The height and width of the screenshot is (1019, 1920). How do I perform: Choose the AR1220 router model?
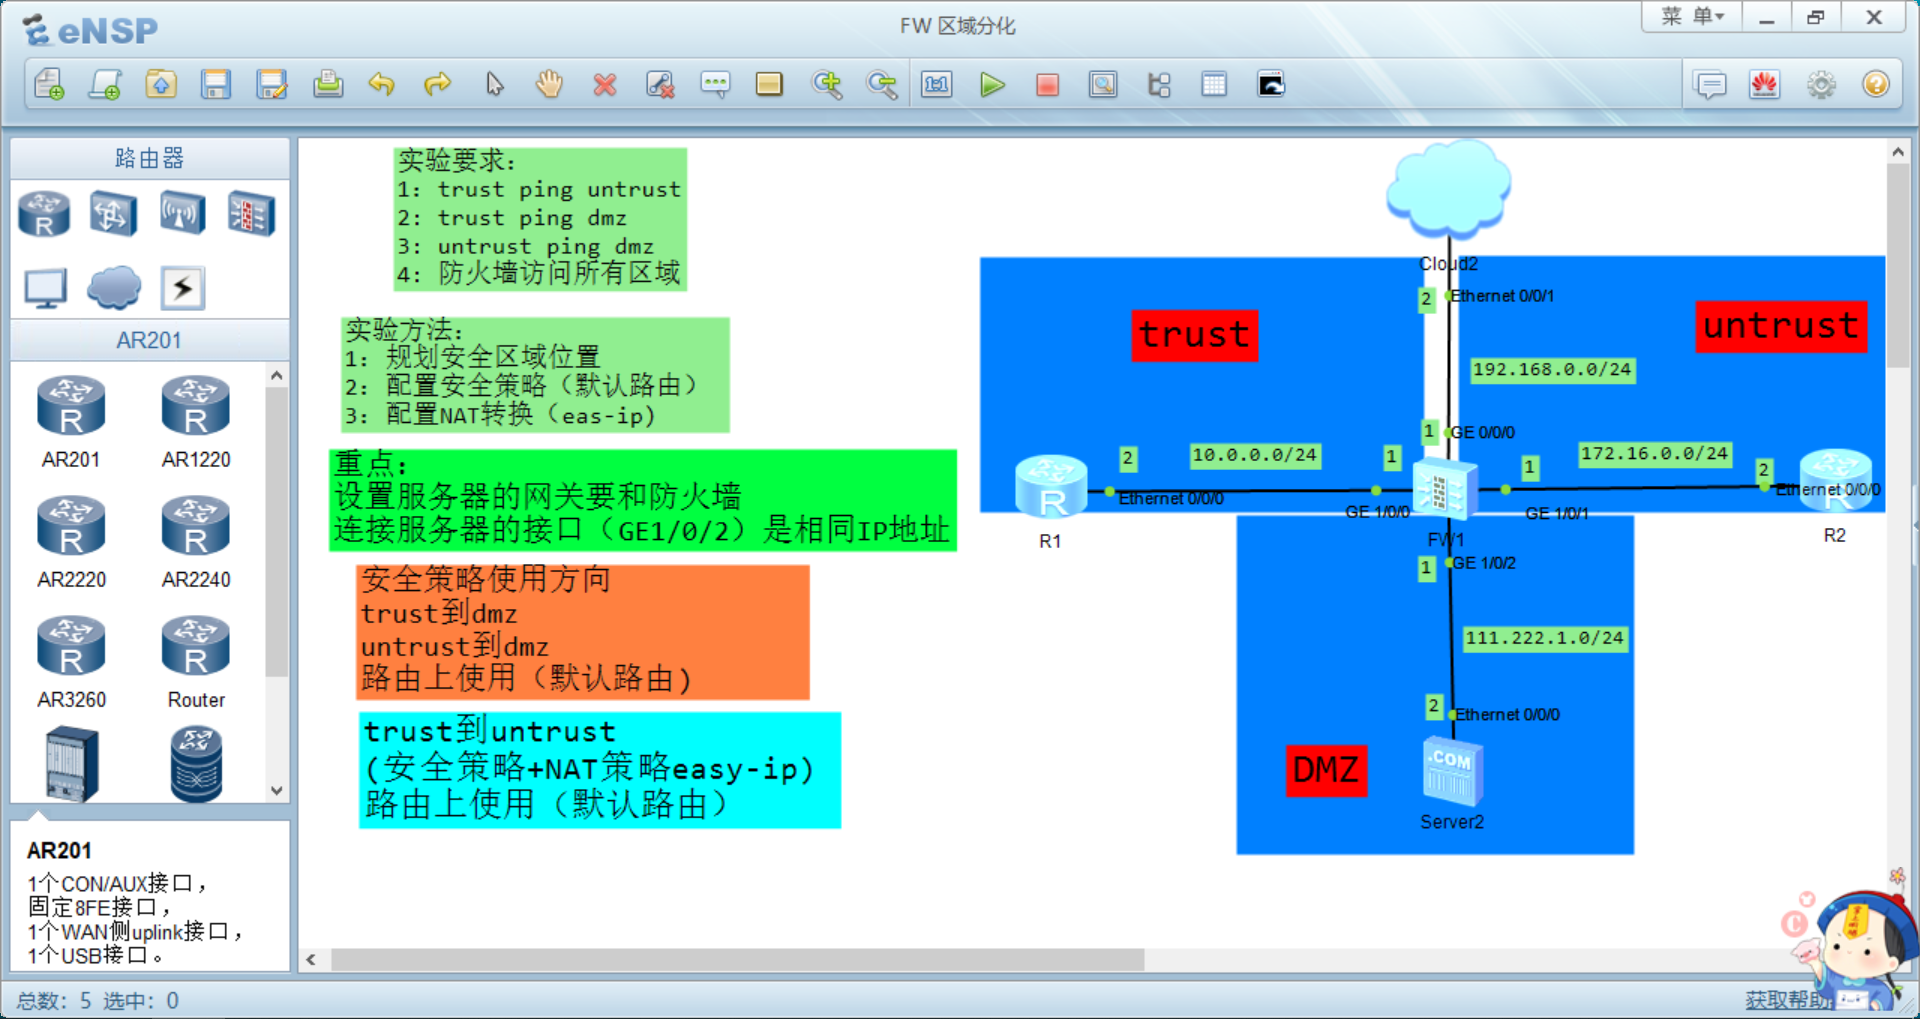pyautogui.click(x=196, y=421)
